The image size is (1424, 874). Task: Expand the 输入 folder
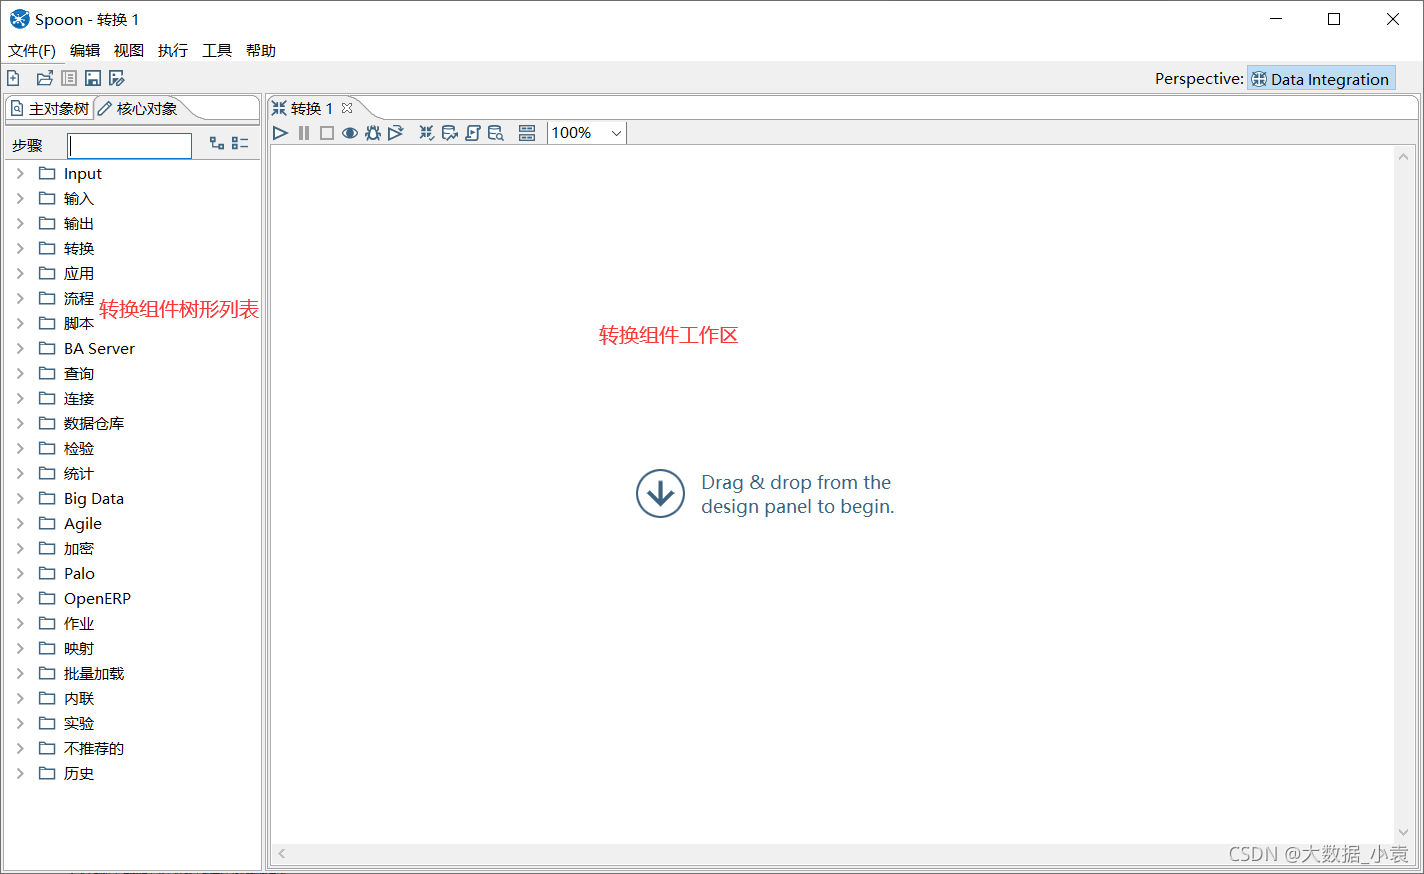pos(20,199)
